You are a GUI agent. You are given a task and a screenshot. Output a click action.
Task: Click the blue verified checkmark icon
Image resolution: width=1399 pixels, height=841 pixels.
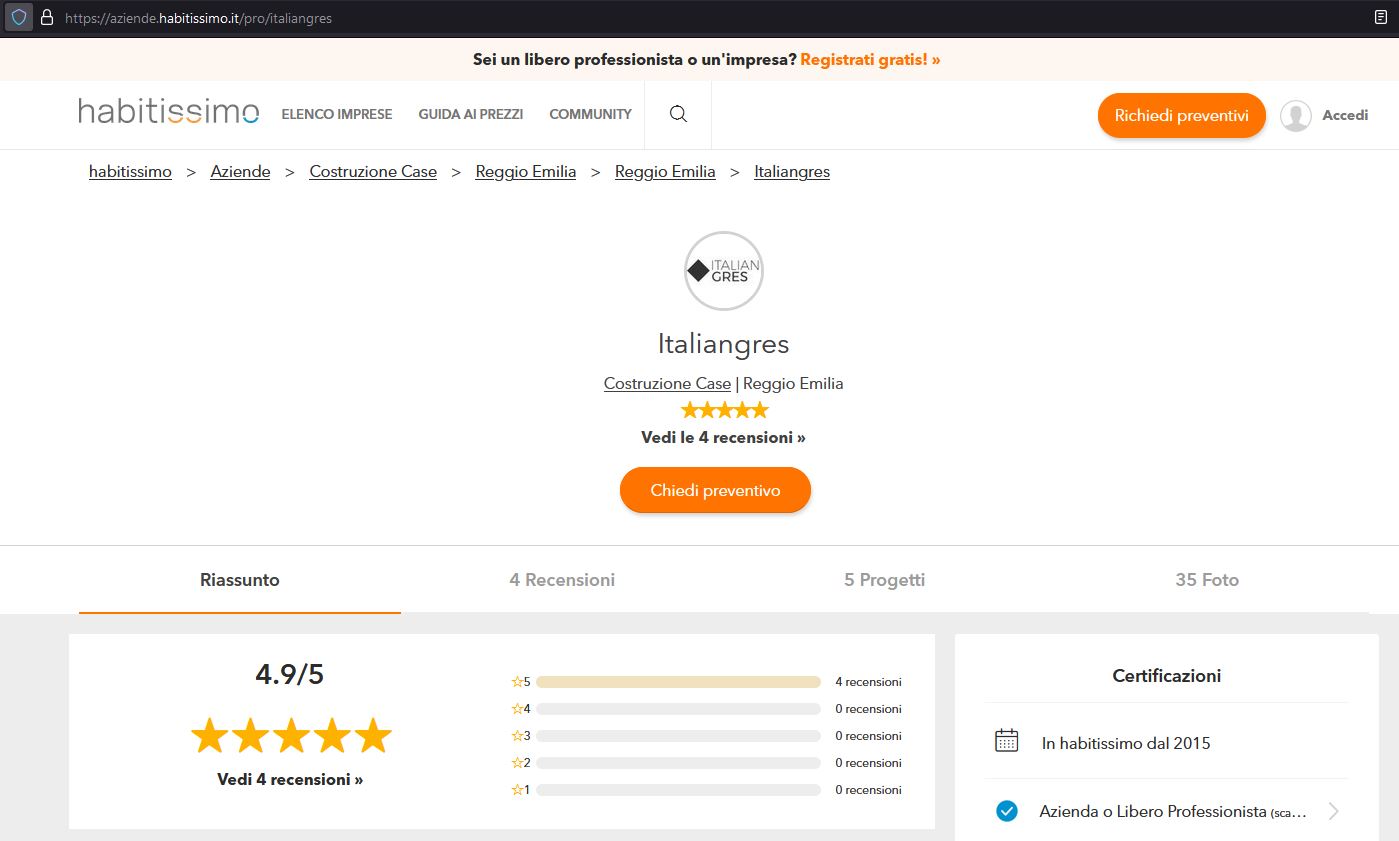pyautogui.click(x=1007, y=811)
